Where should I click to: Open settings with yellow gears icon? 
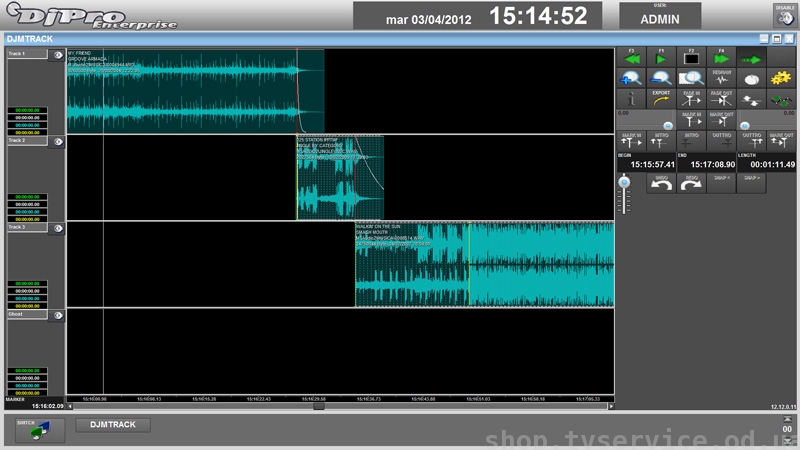pos(781,78)
